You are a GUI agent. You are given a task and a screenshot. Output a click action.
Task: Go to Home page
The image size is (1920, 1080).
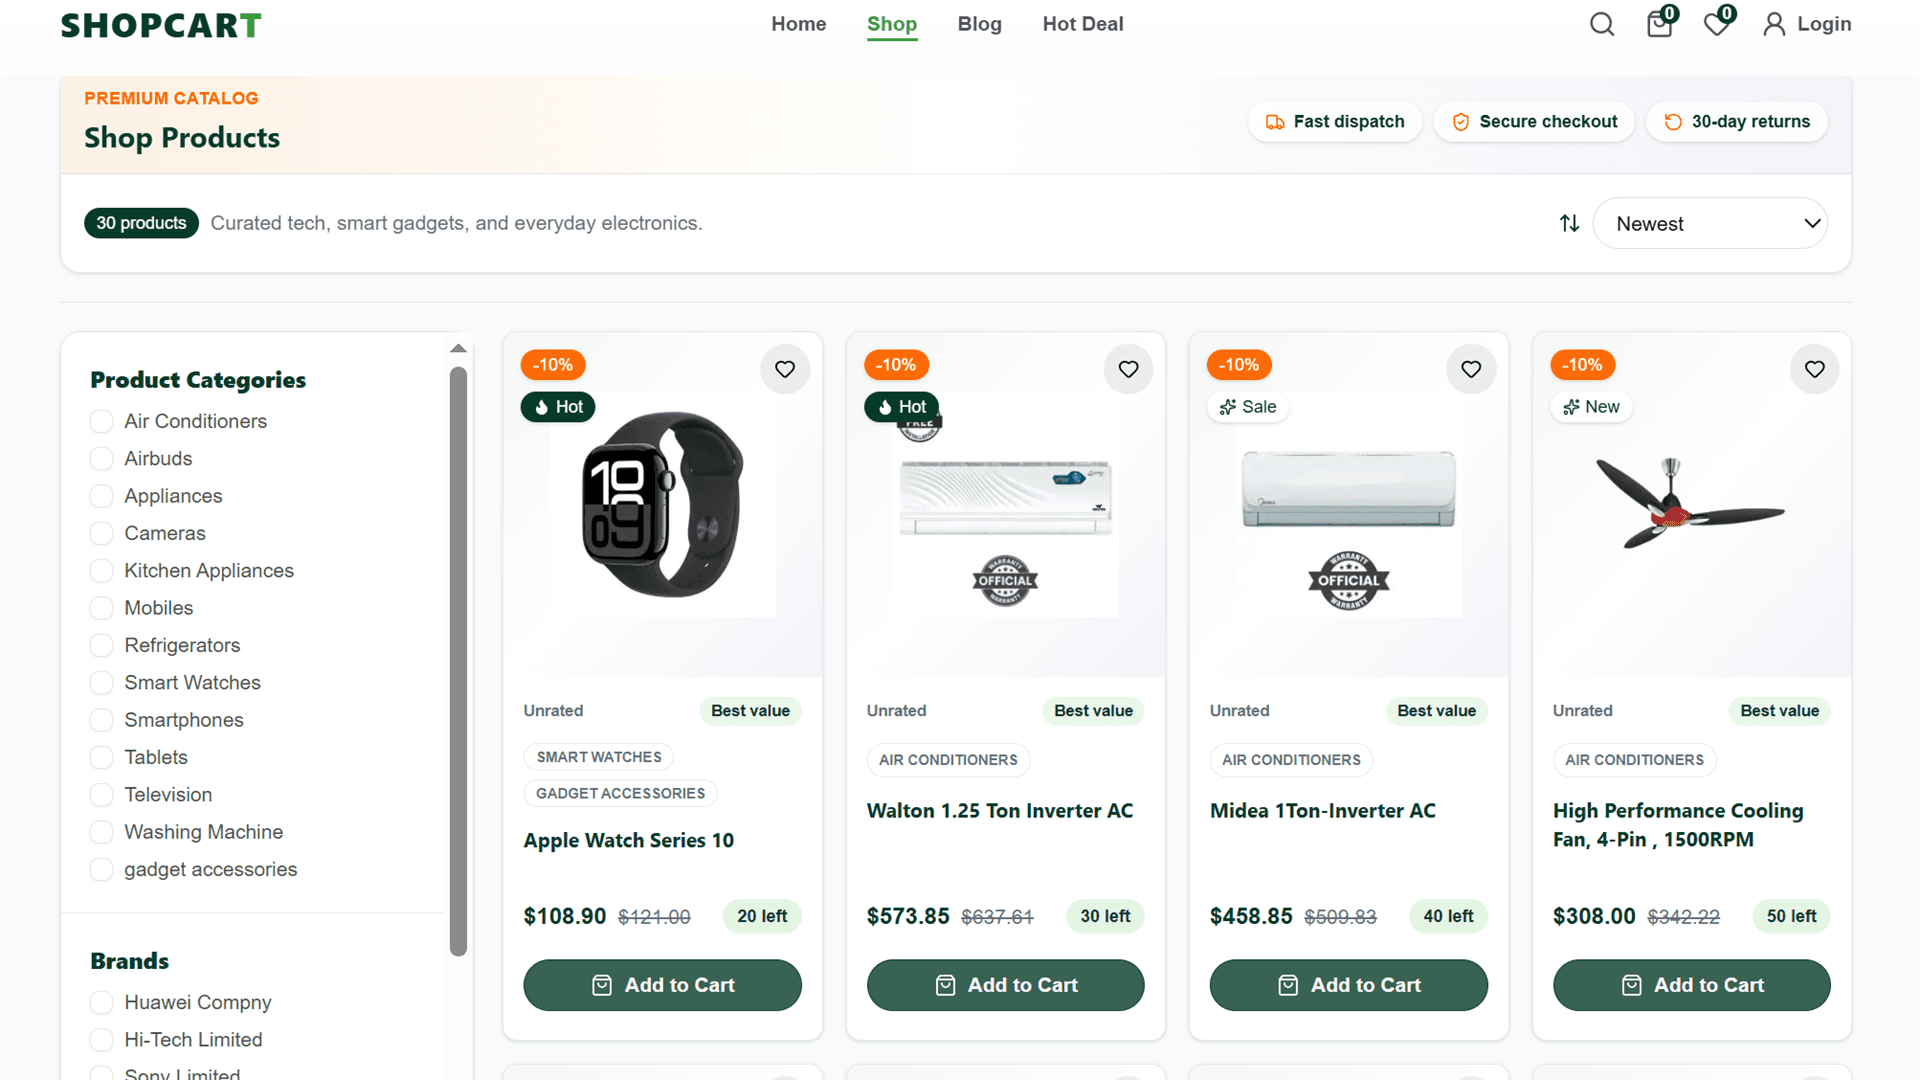pos(798,24)
